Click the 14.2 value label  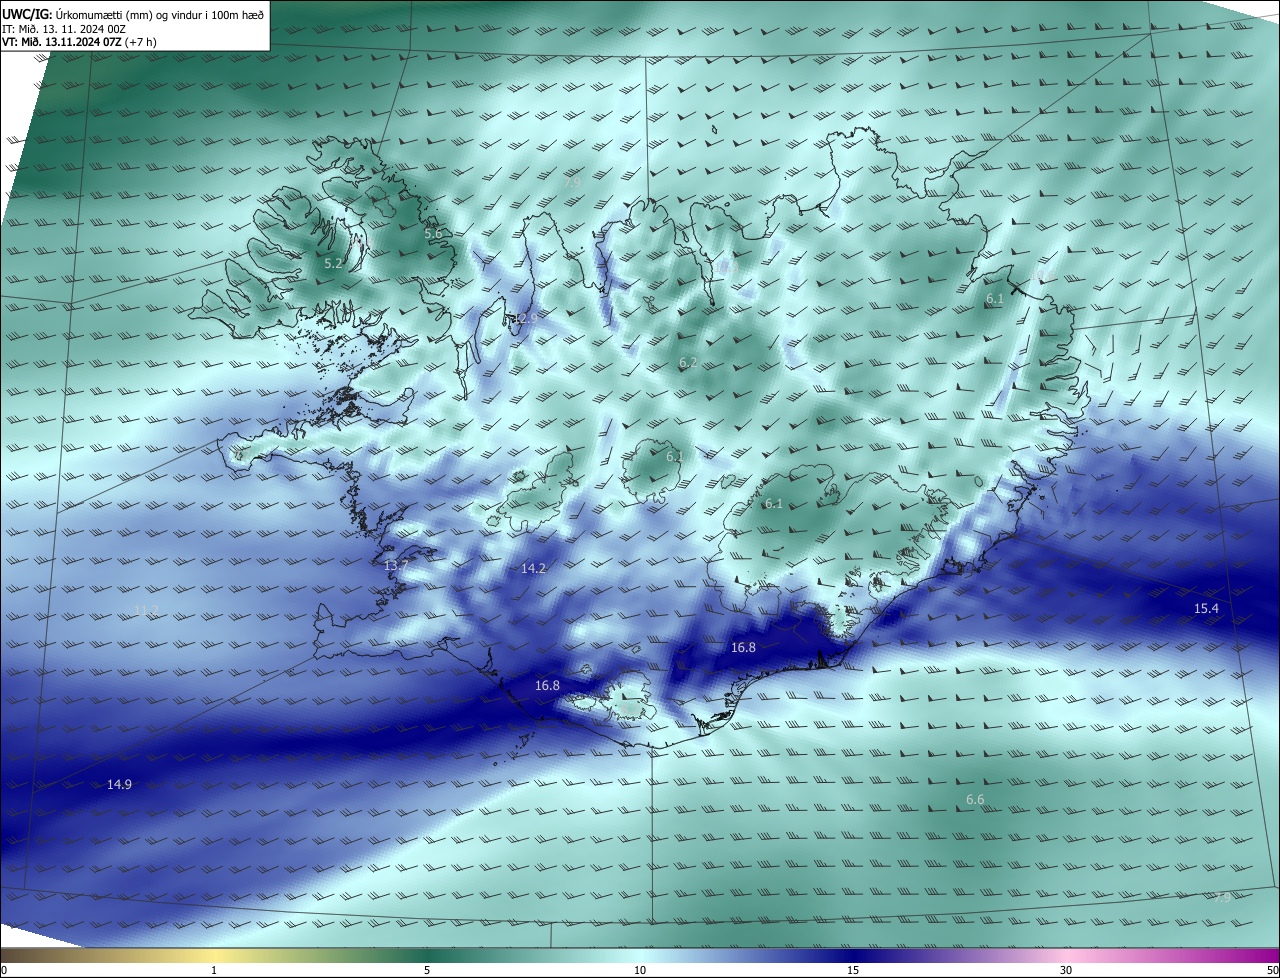pos(534,569)
